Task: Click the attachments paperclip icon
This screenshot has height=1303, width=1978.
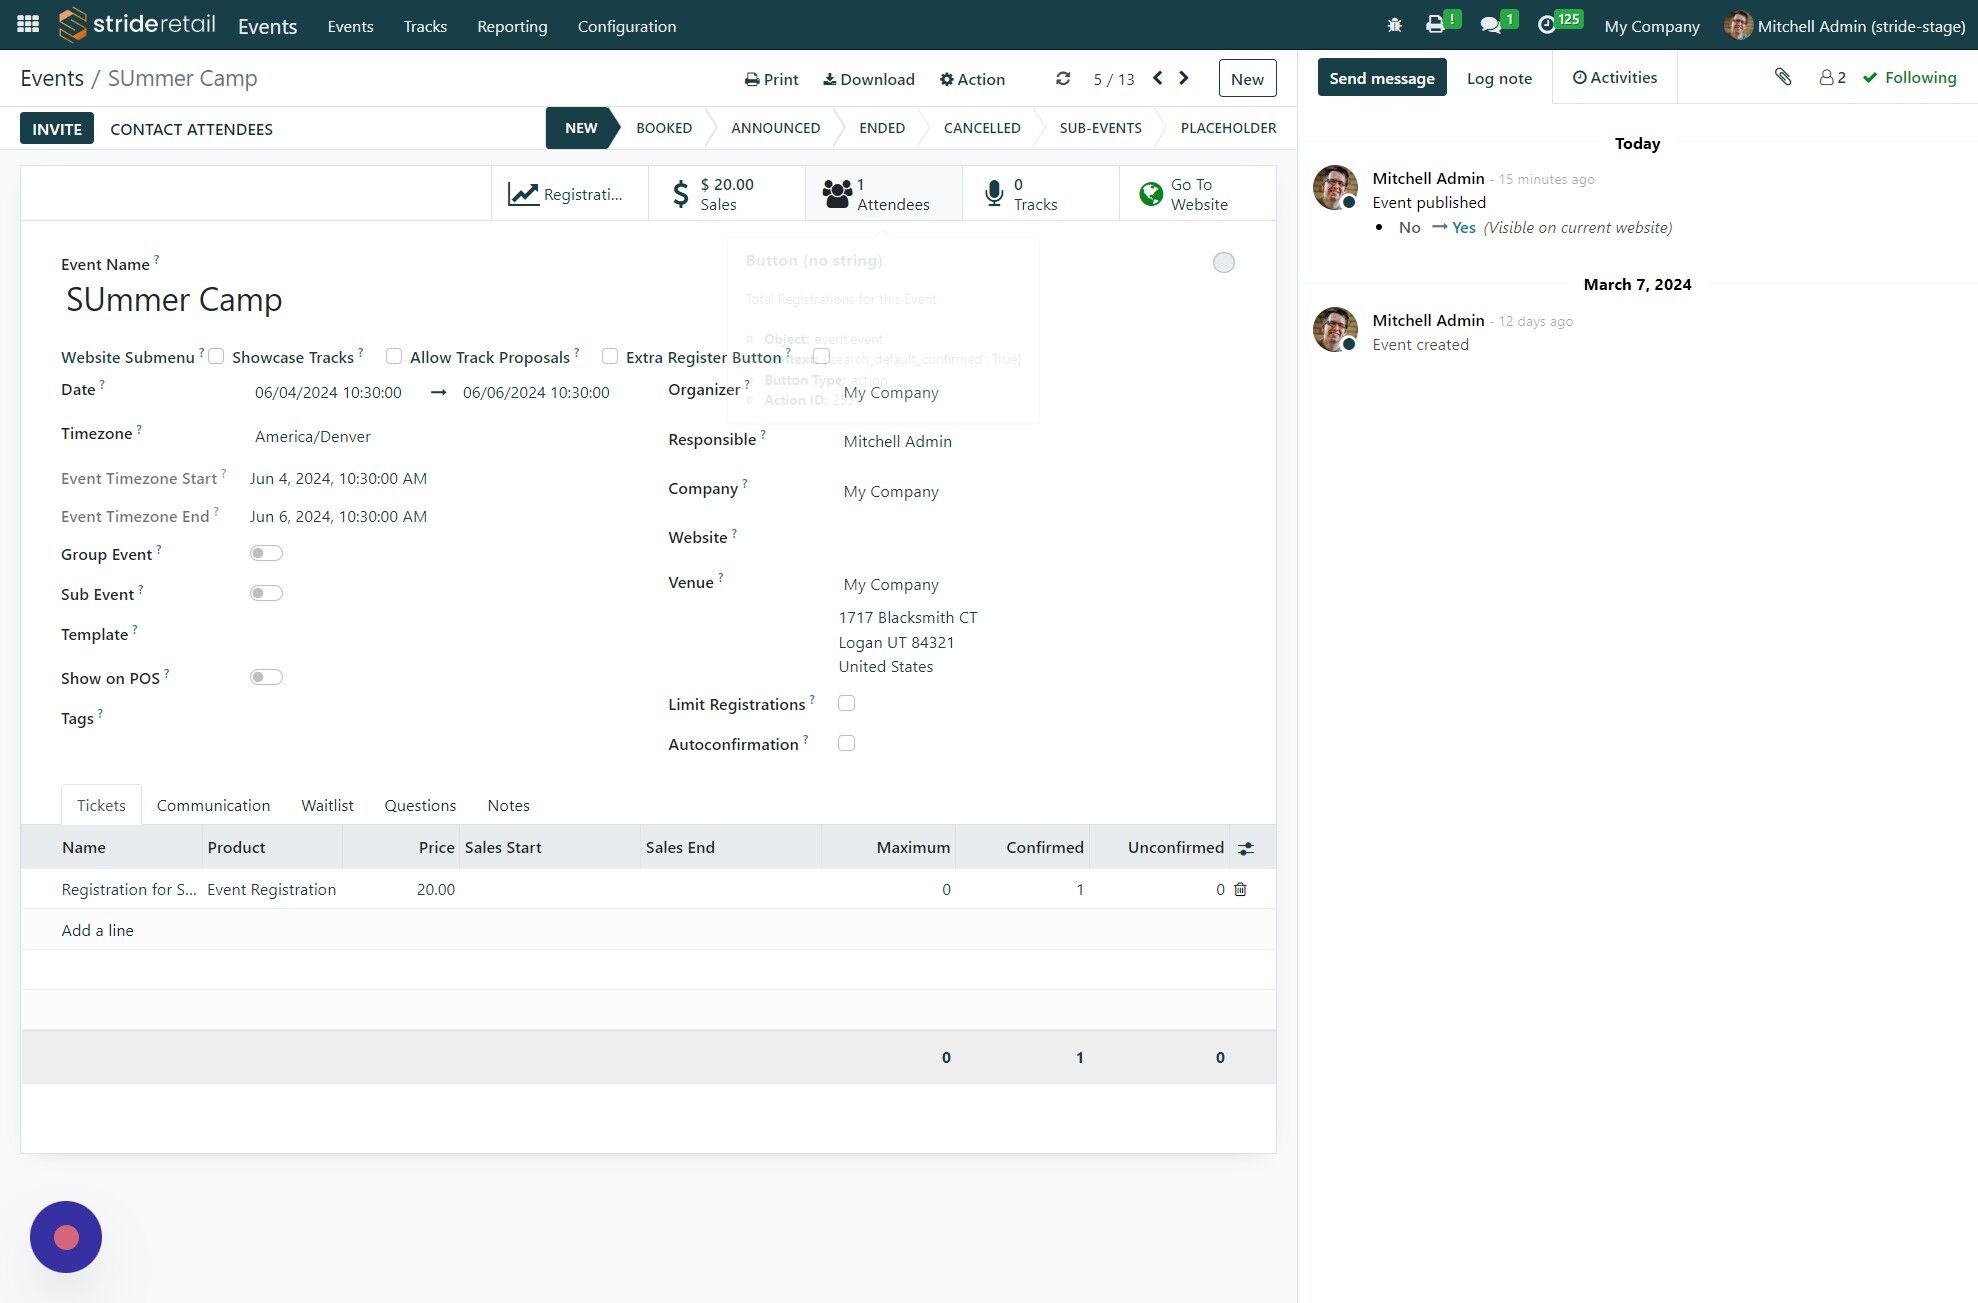Action: point(1783,77)
